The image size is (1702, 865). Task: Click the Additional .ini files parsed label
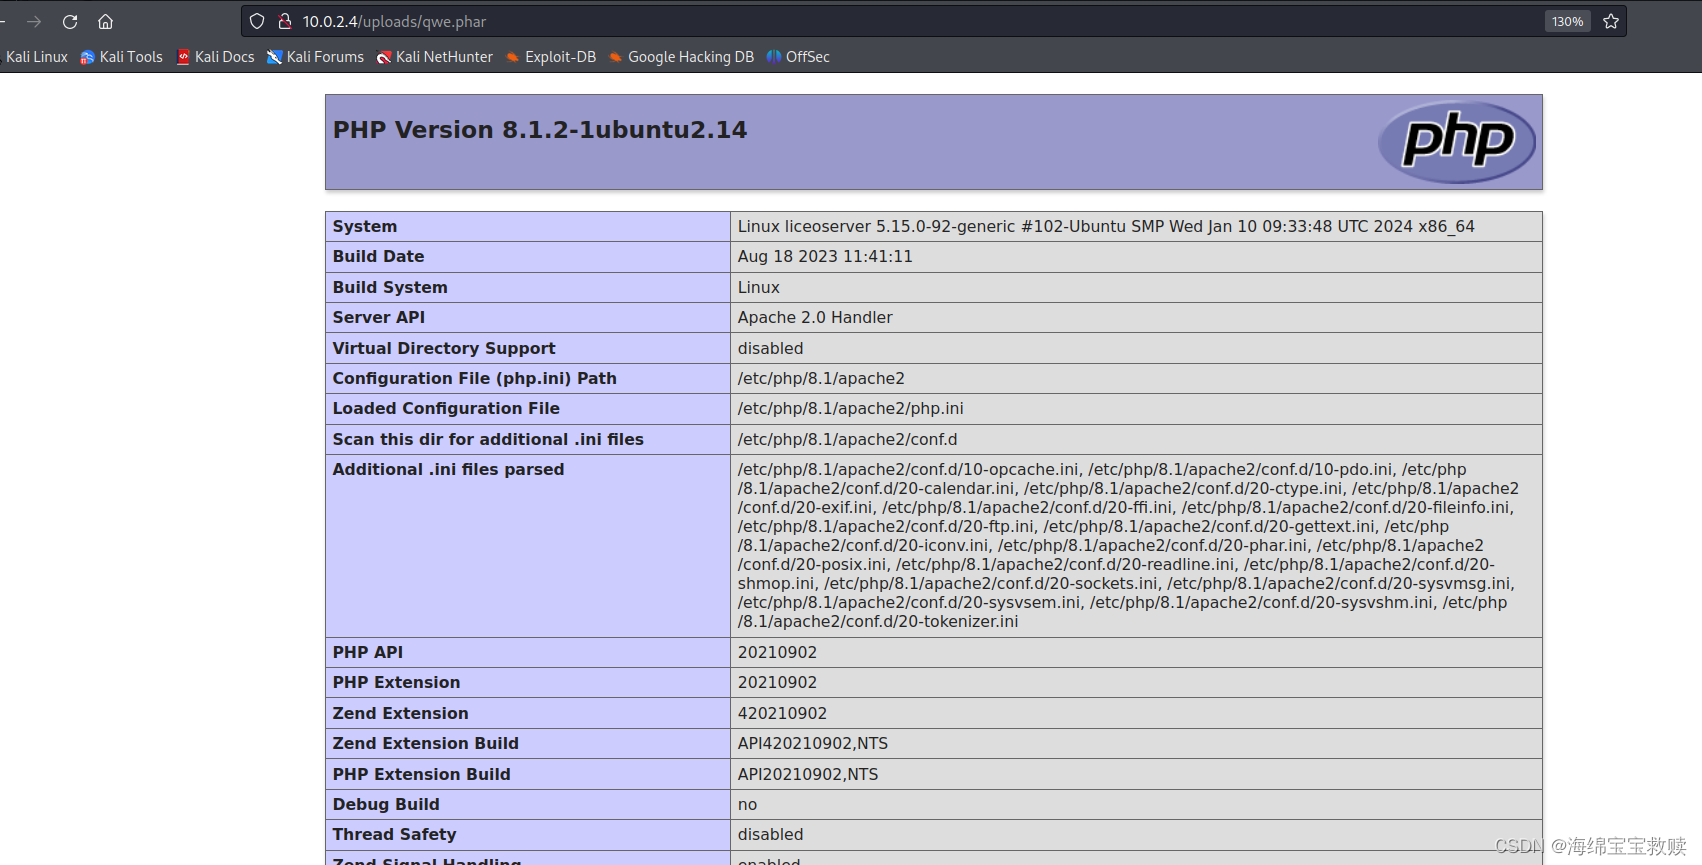point(448,470)
